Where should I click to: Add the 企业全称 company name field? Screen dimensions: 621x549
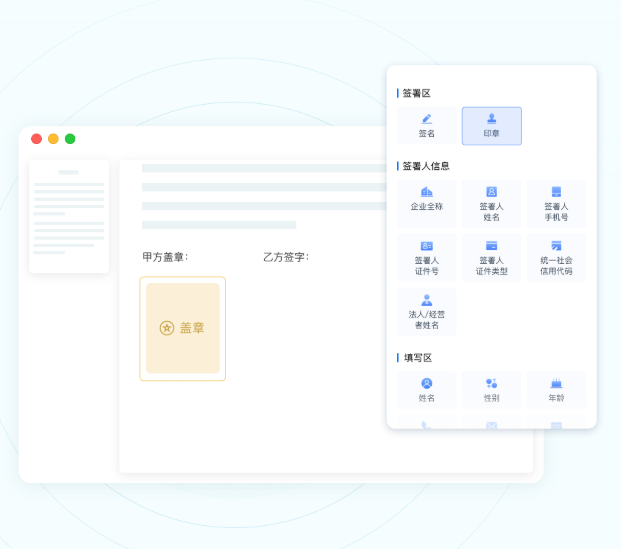pos(427,204)
